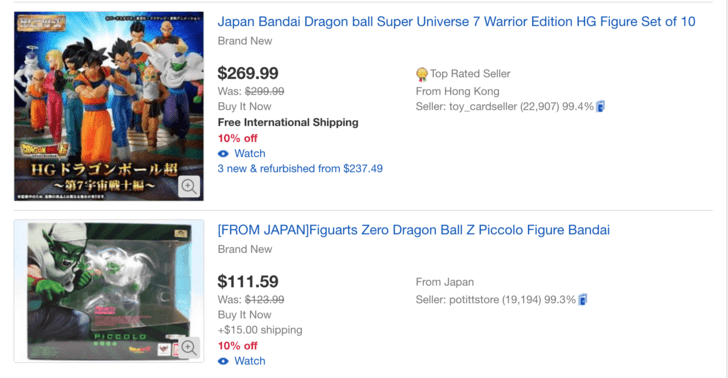Click the $111.59 price
This screenshot has height=378, width=728.
pyautogui.click(x=248, y=281)
